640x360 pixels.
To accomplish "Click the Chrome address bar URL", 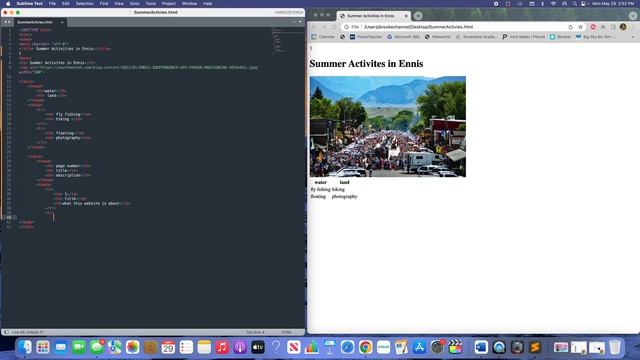I will click(418, 27).
